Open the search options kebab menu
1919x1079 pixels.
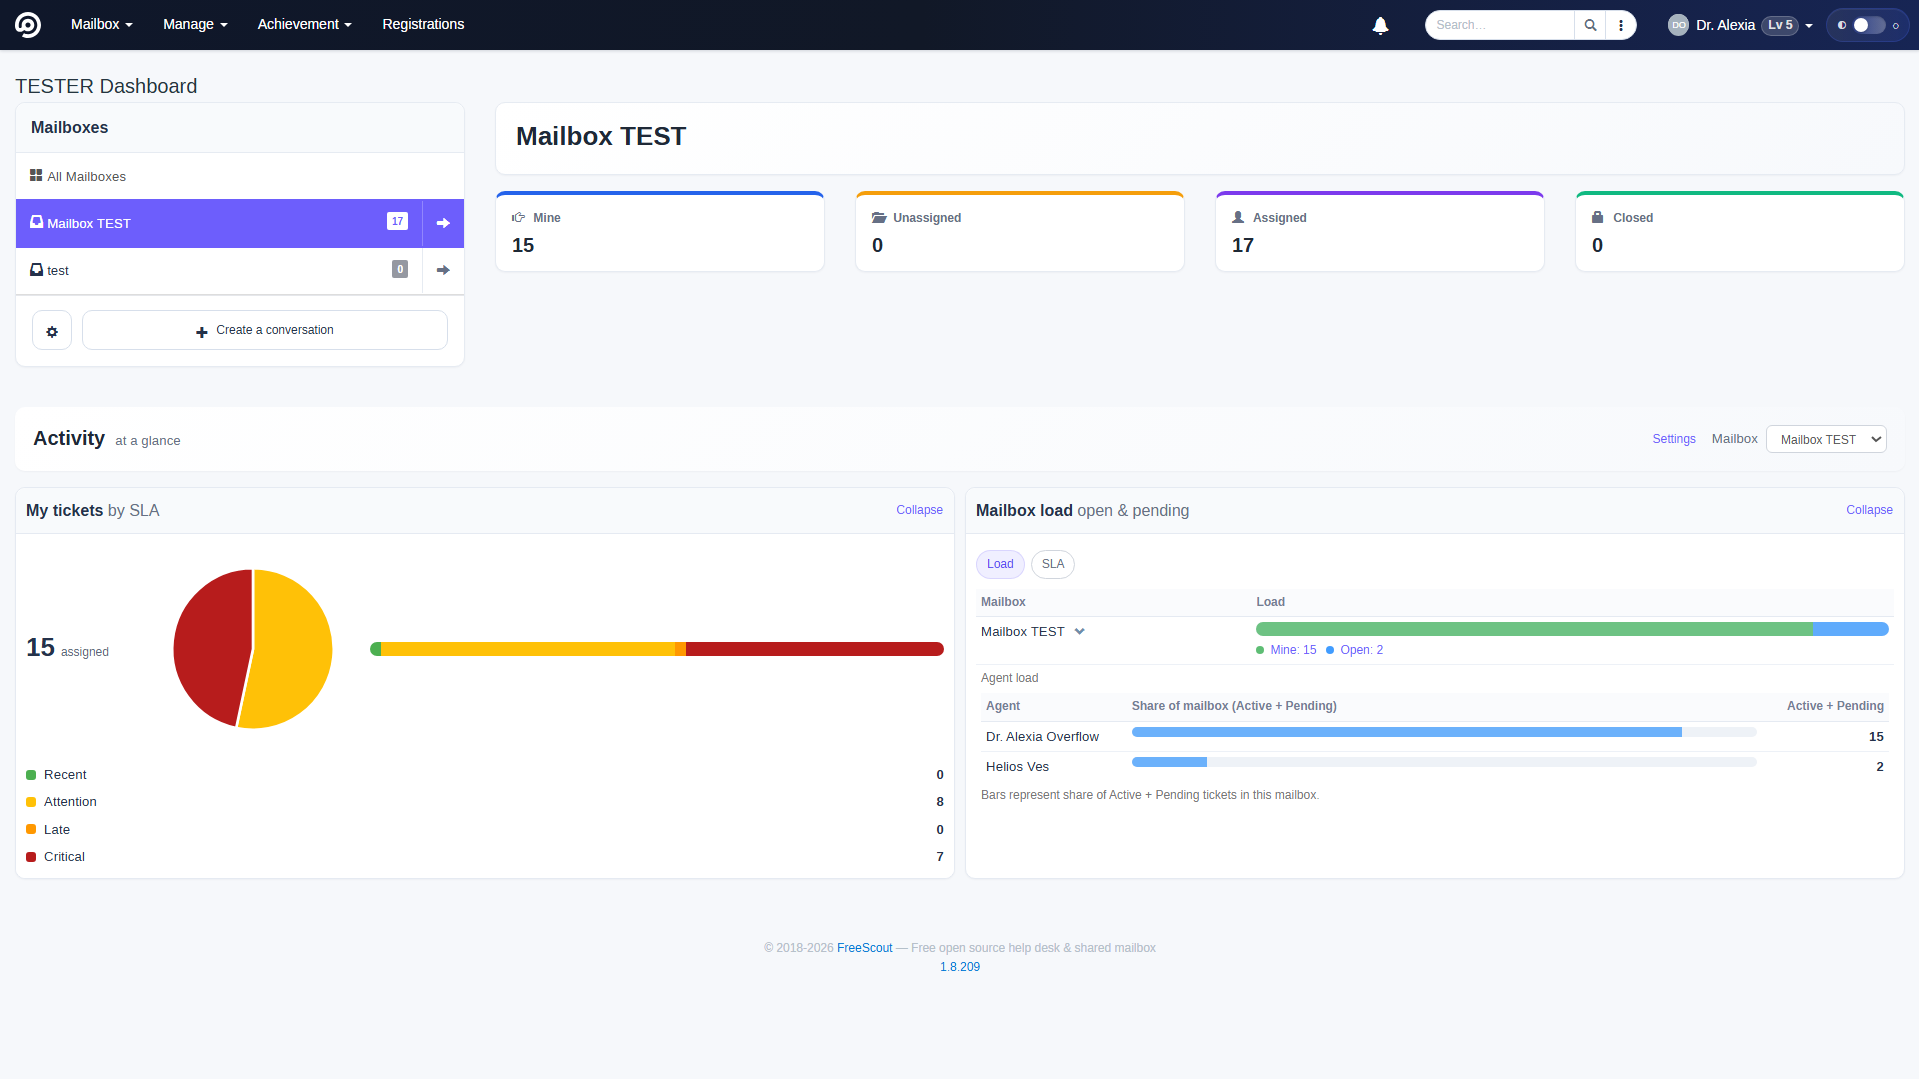[1621, 25]
